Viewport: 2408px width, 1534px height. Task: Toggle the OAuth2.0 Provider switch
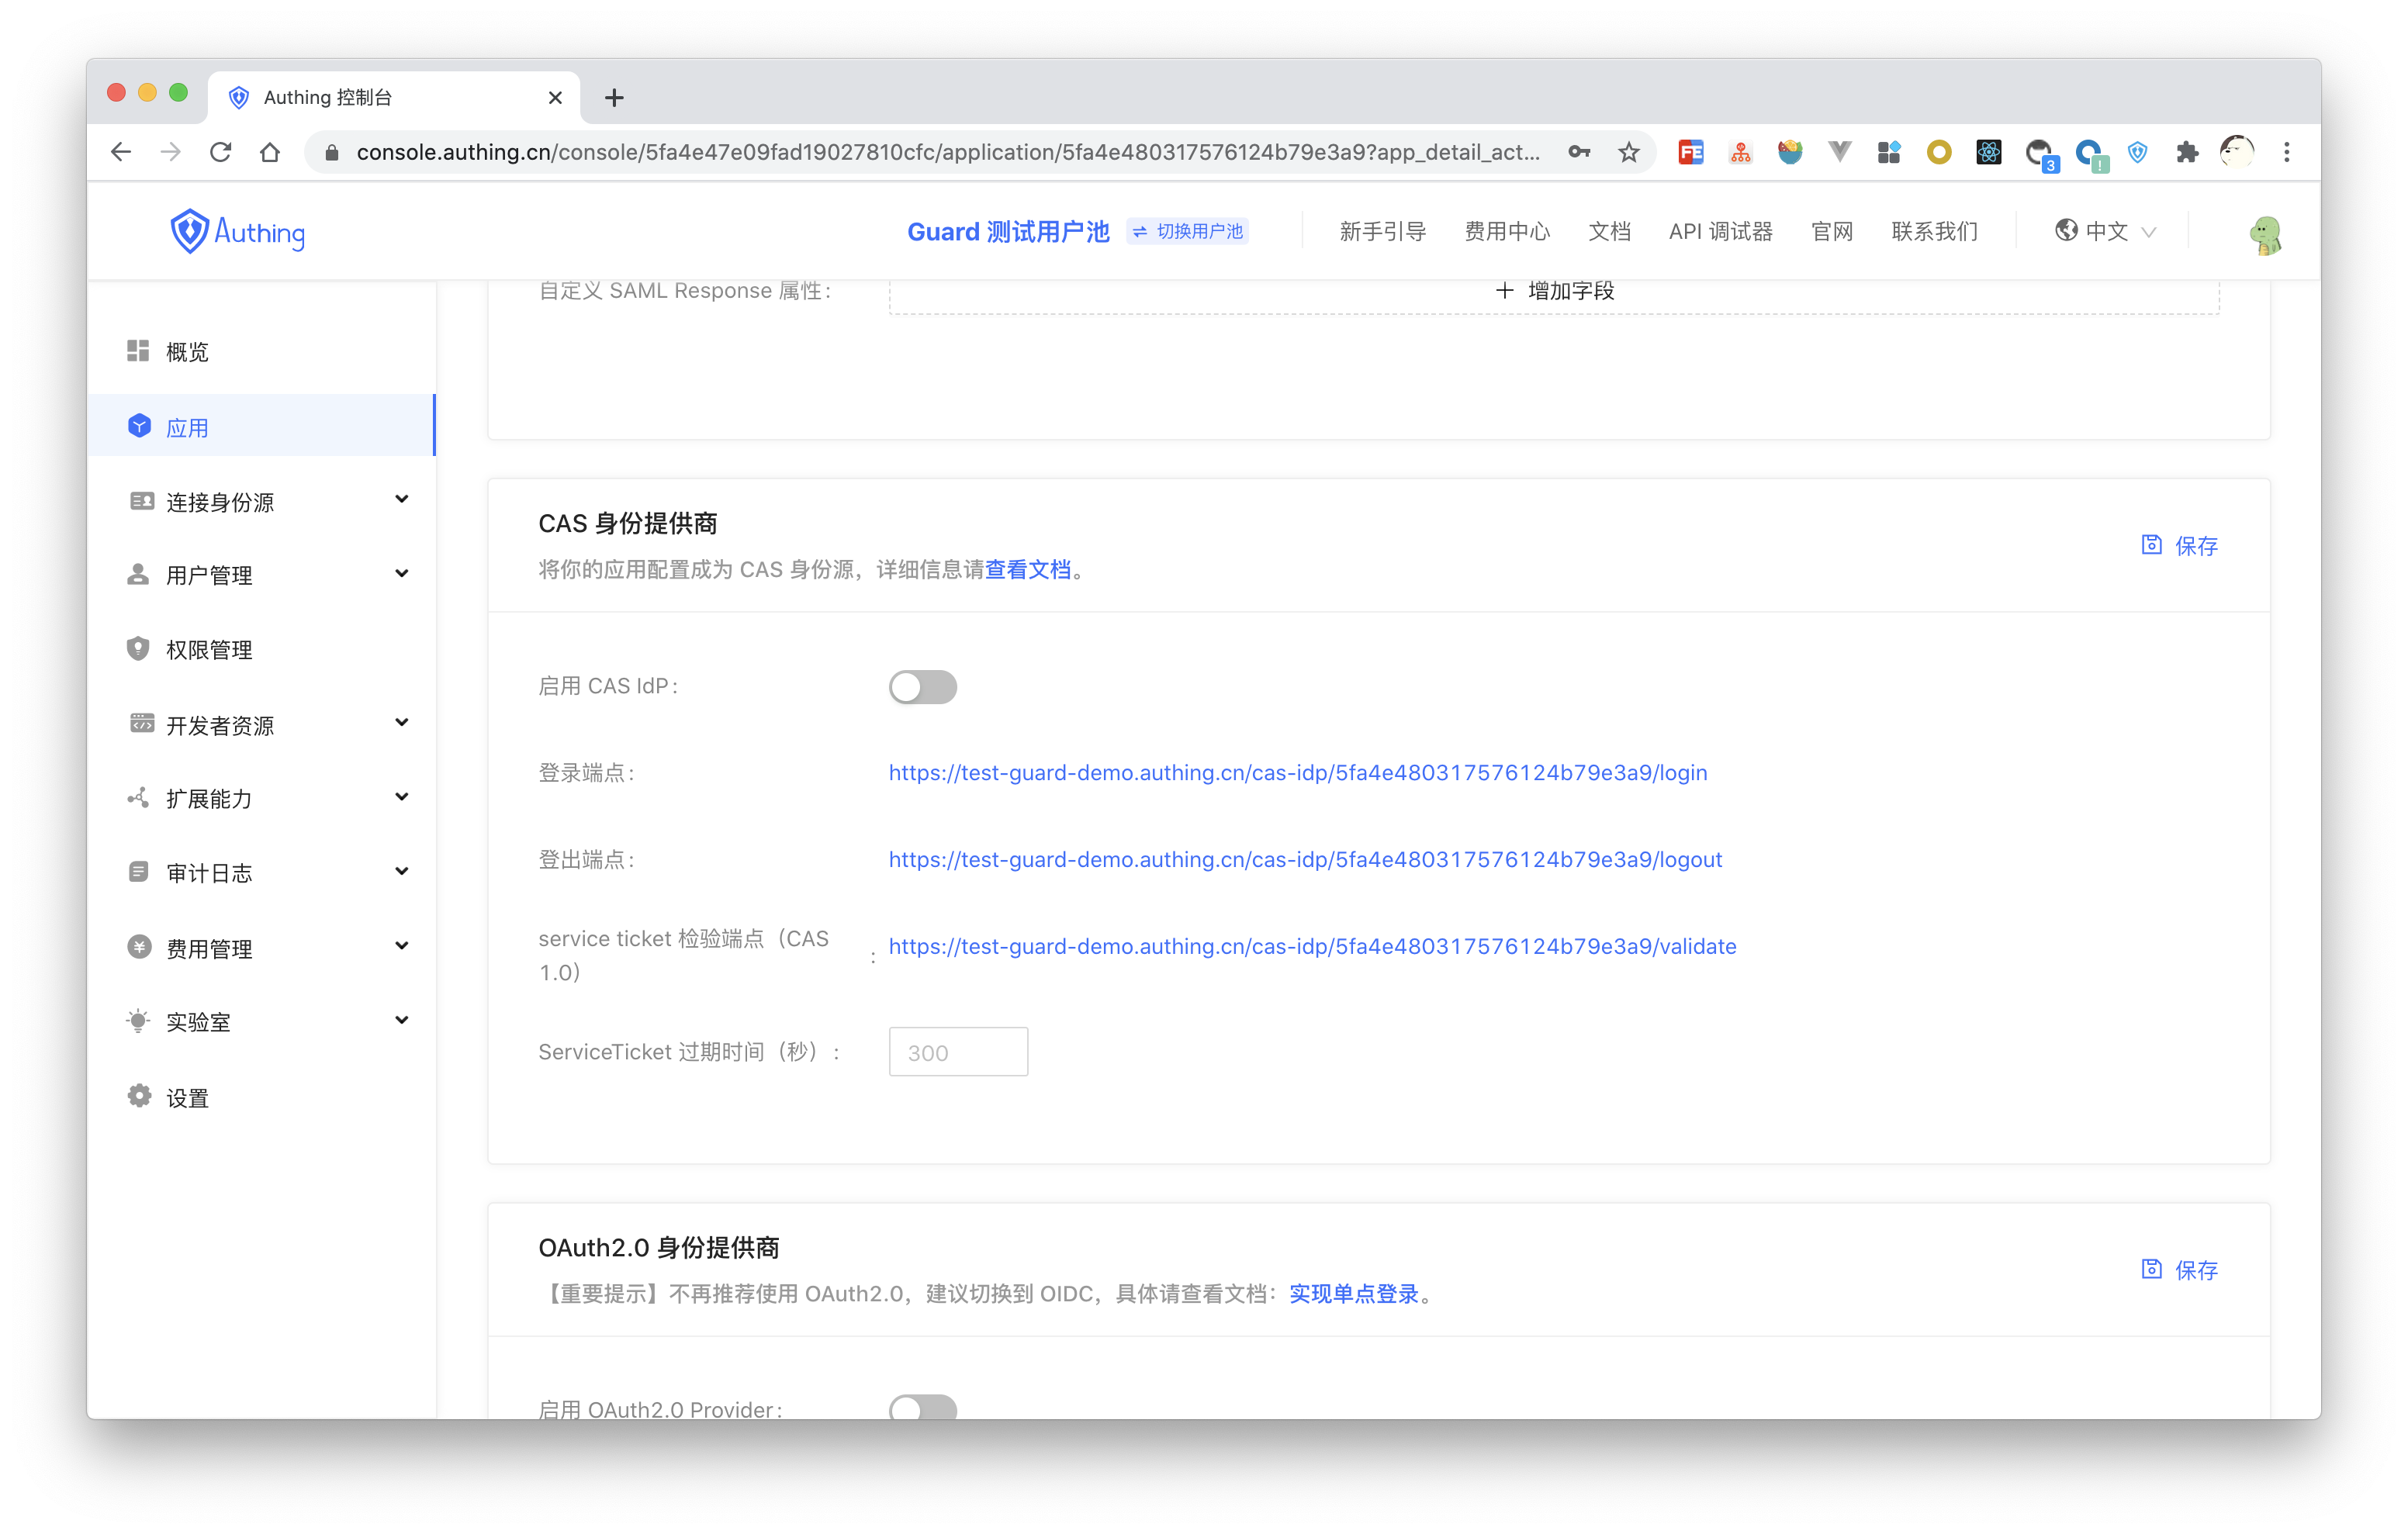point(922,1408)
